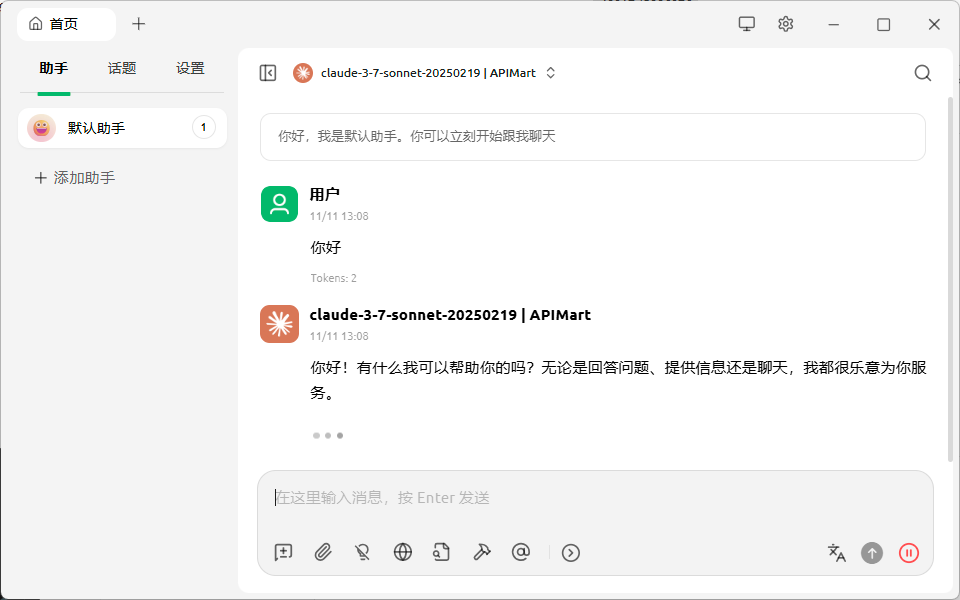Click the monitor display icon in title bar
The image size is (960, 600).
pos(746,24)
